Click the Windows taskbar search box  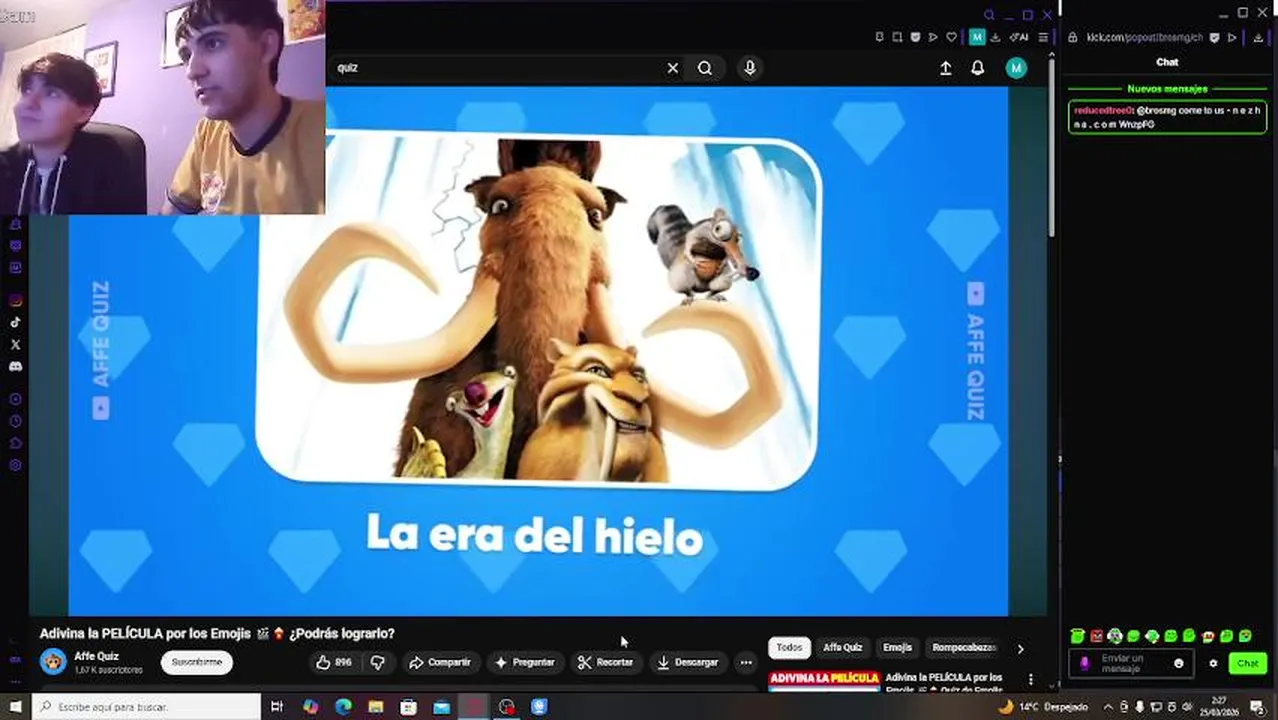point(147,707)
